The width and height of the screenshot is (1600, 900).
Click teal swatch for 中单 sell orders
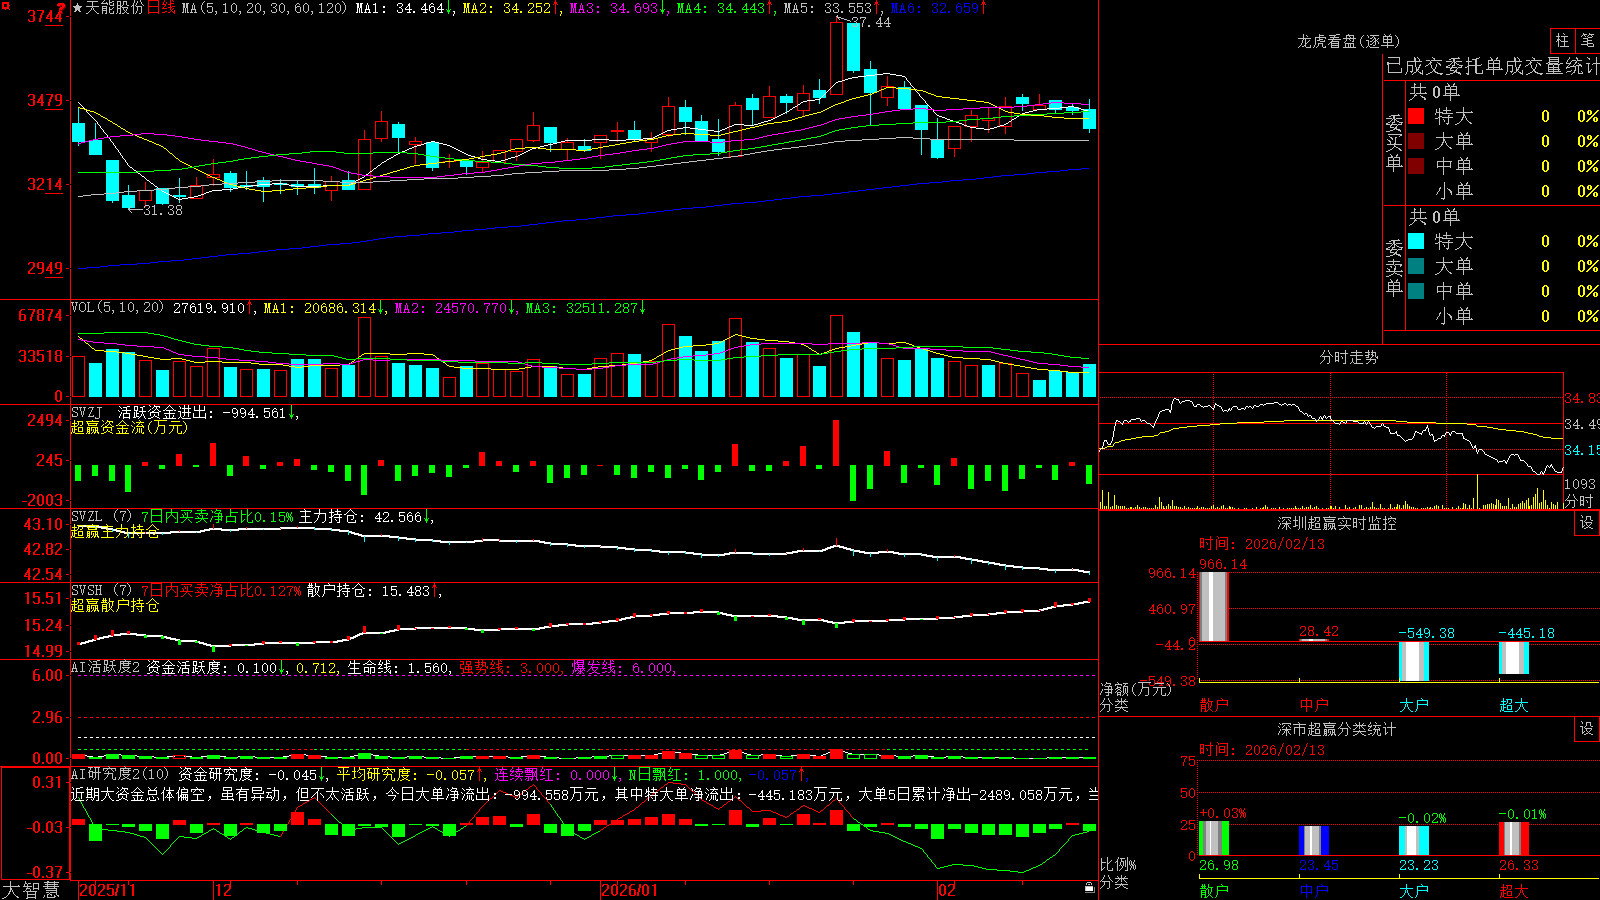click(1416, 291)
